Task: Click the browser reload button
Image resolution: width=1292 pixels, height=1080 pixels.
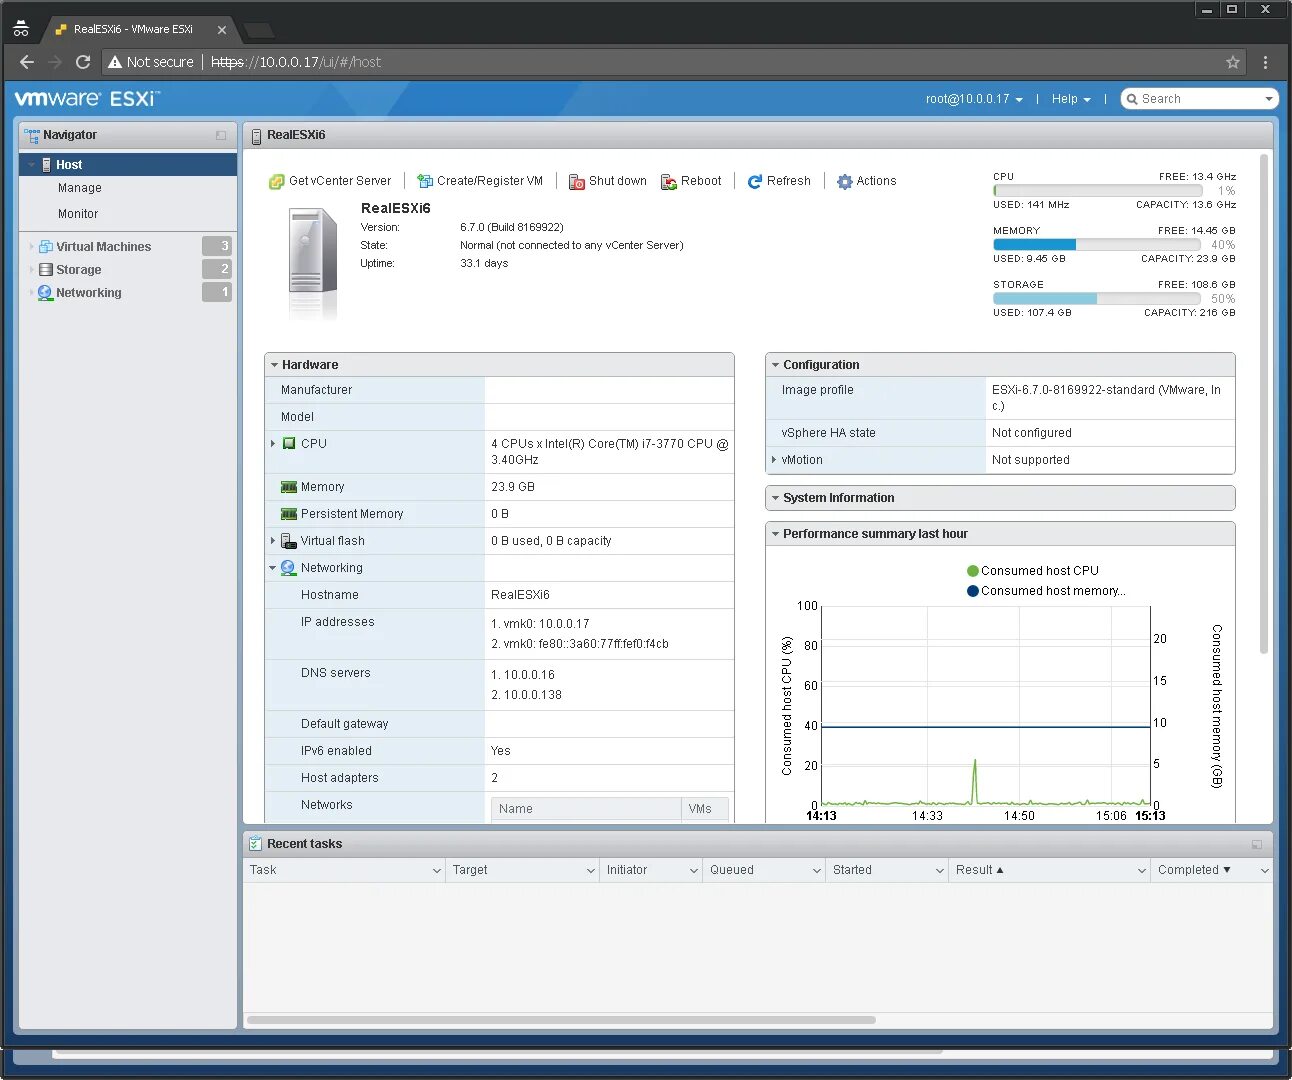Action: coord(83,62)
